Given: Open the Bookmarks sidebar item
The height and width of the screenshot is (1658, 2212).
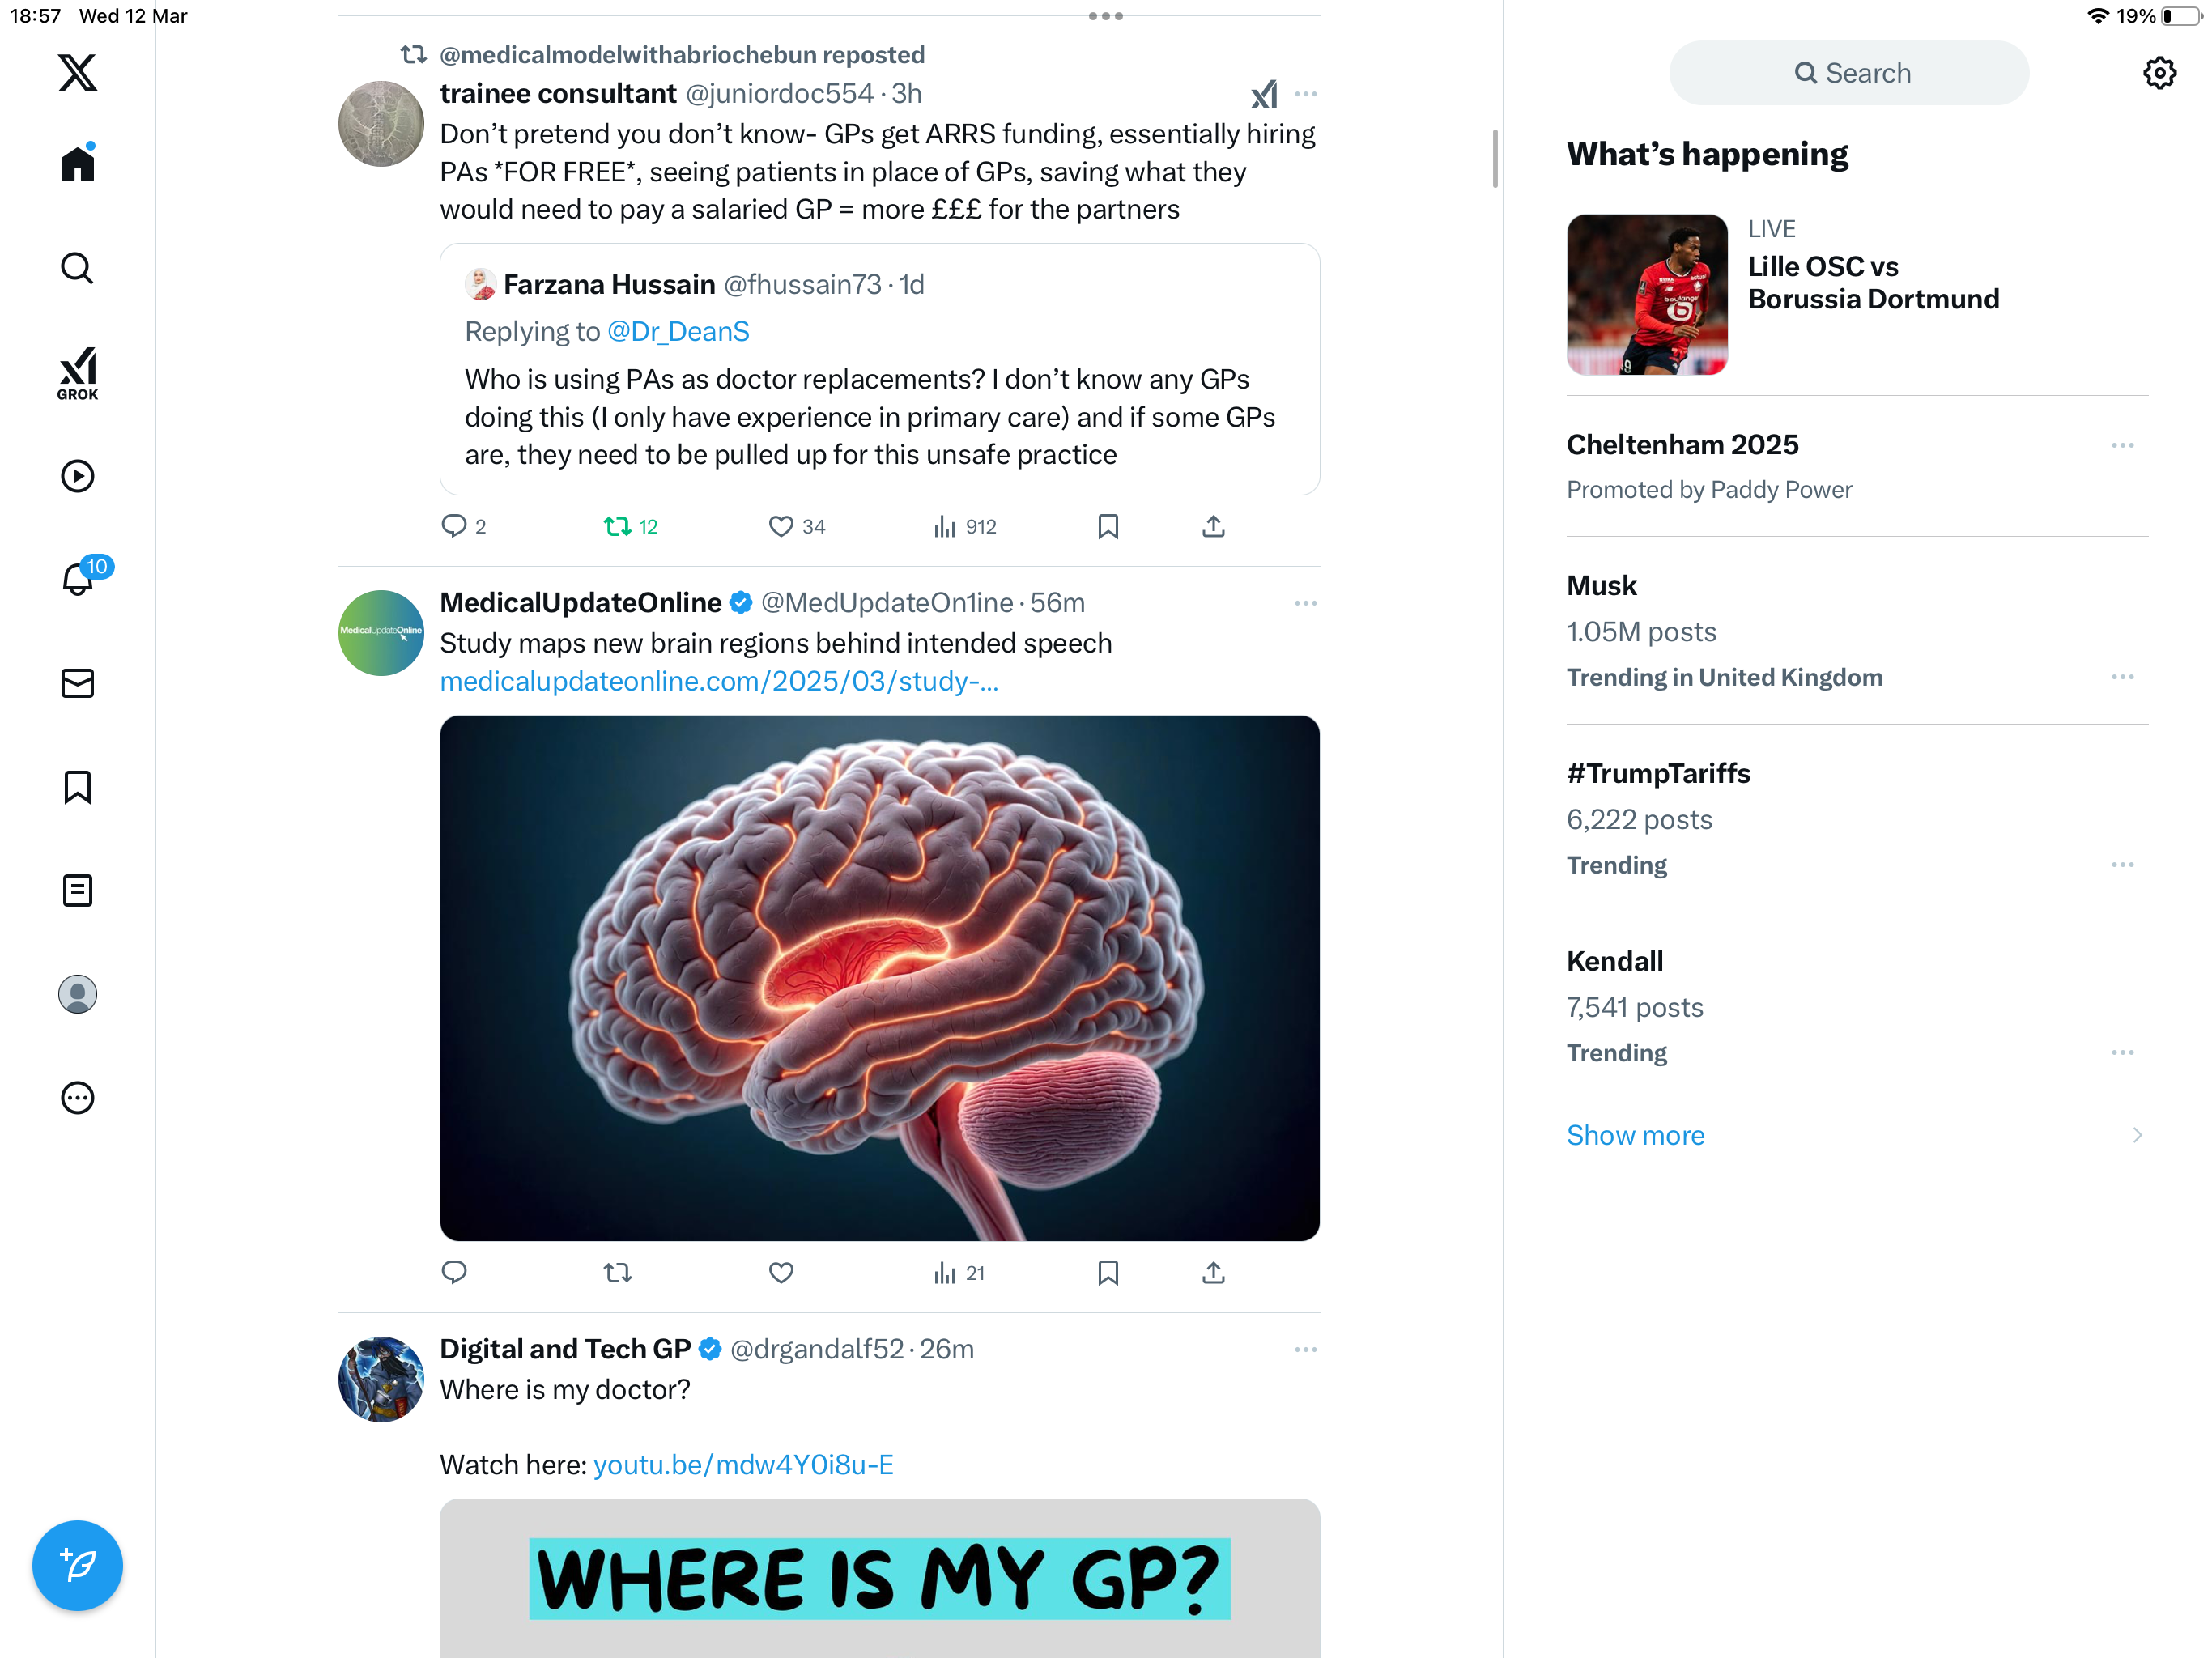Looking at the screenshot, I should pyautogui.click(x=77, y=787).
